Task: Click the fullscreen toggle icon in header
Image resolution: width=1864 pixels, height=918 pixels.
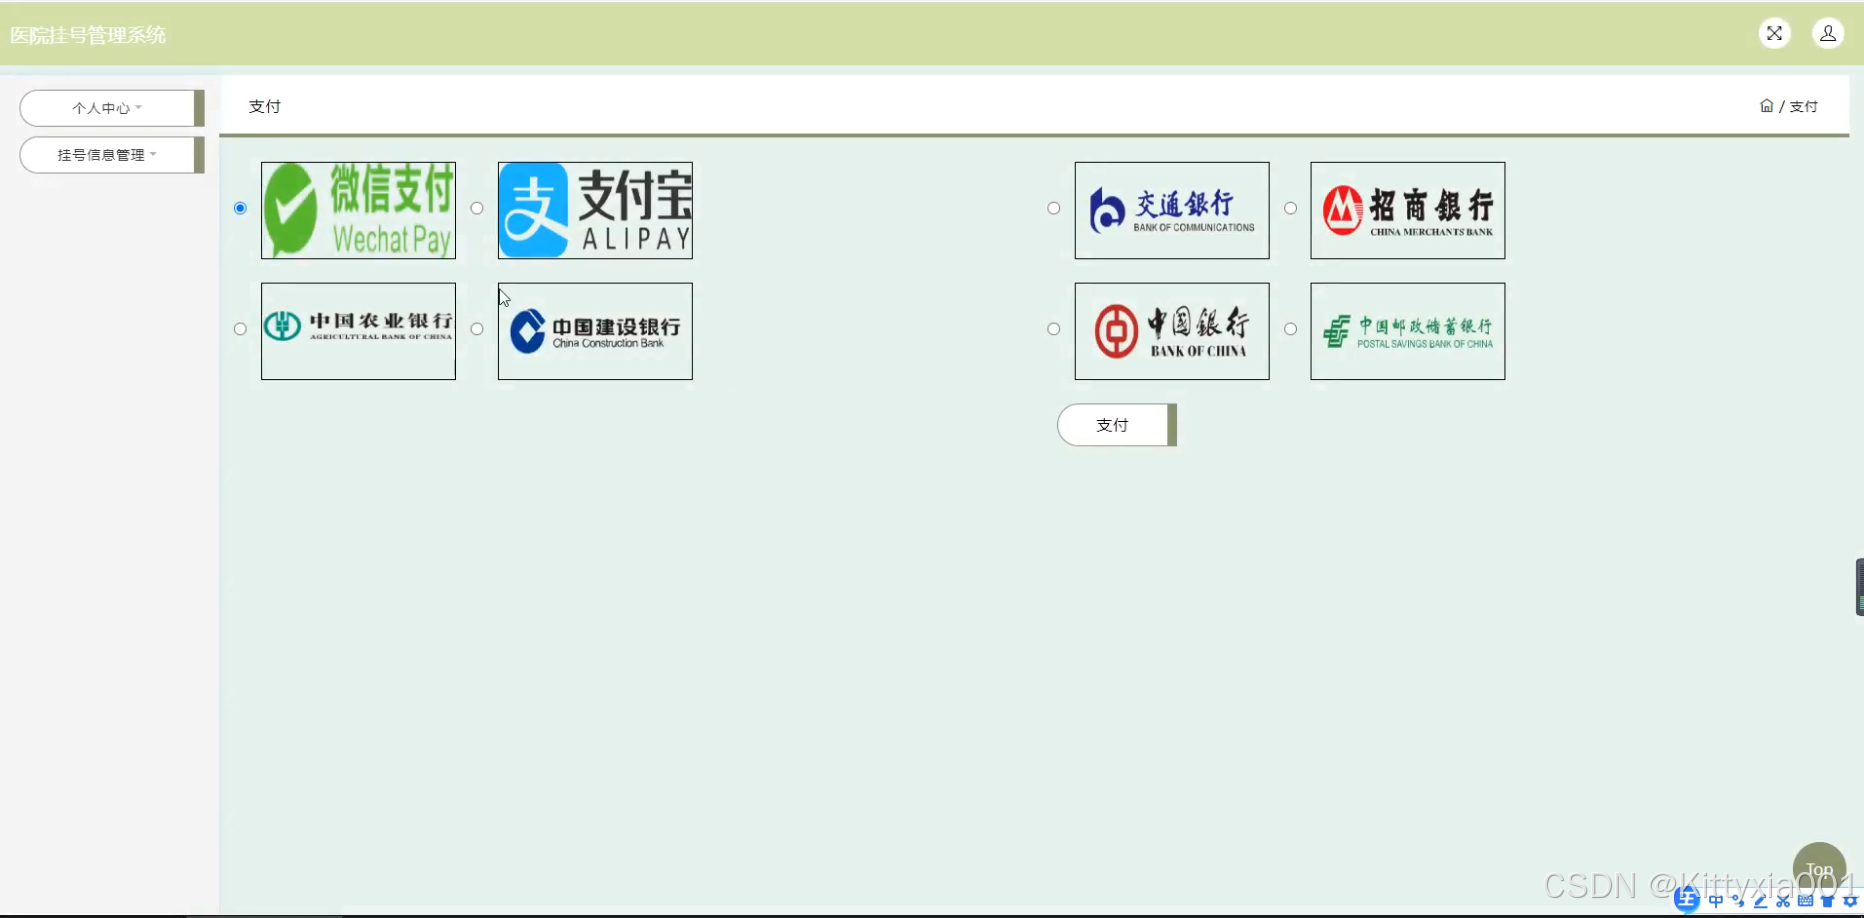Action: (1774, 33)
